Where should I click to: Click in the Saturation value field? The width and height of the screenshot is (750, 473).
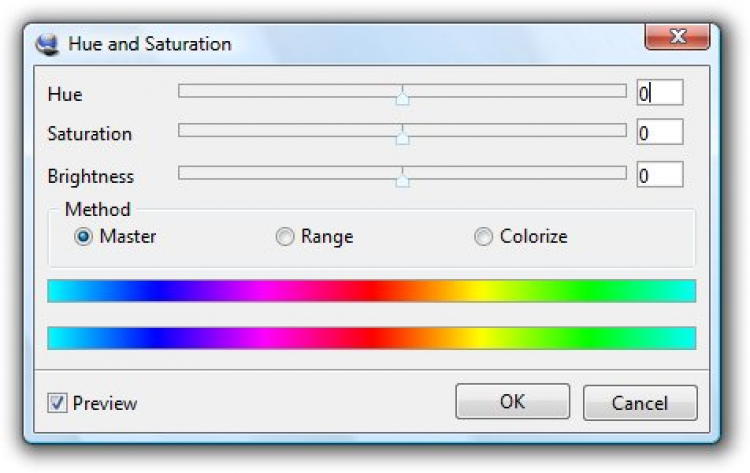click(x=660, y=132)
